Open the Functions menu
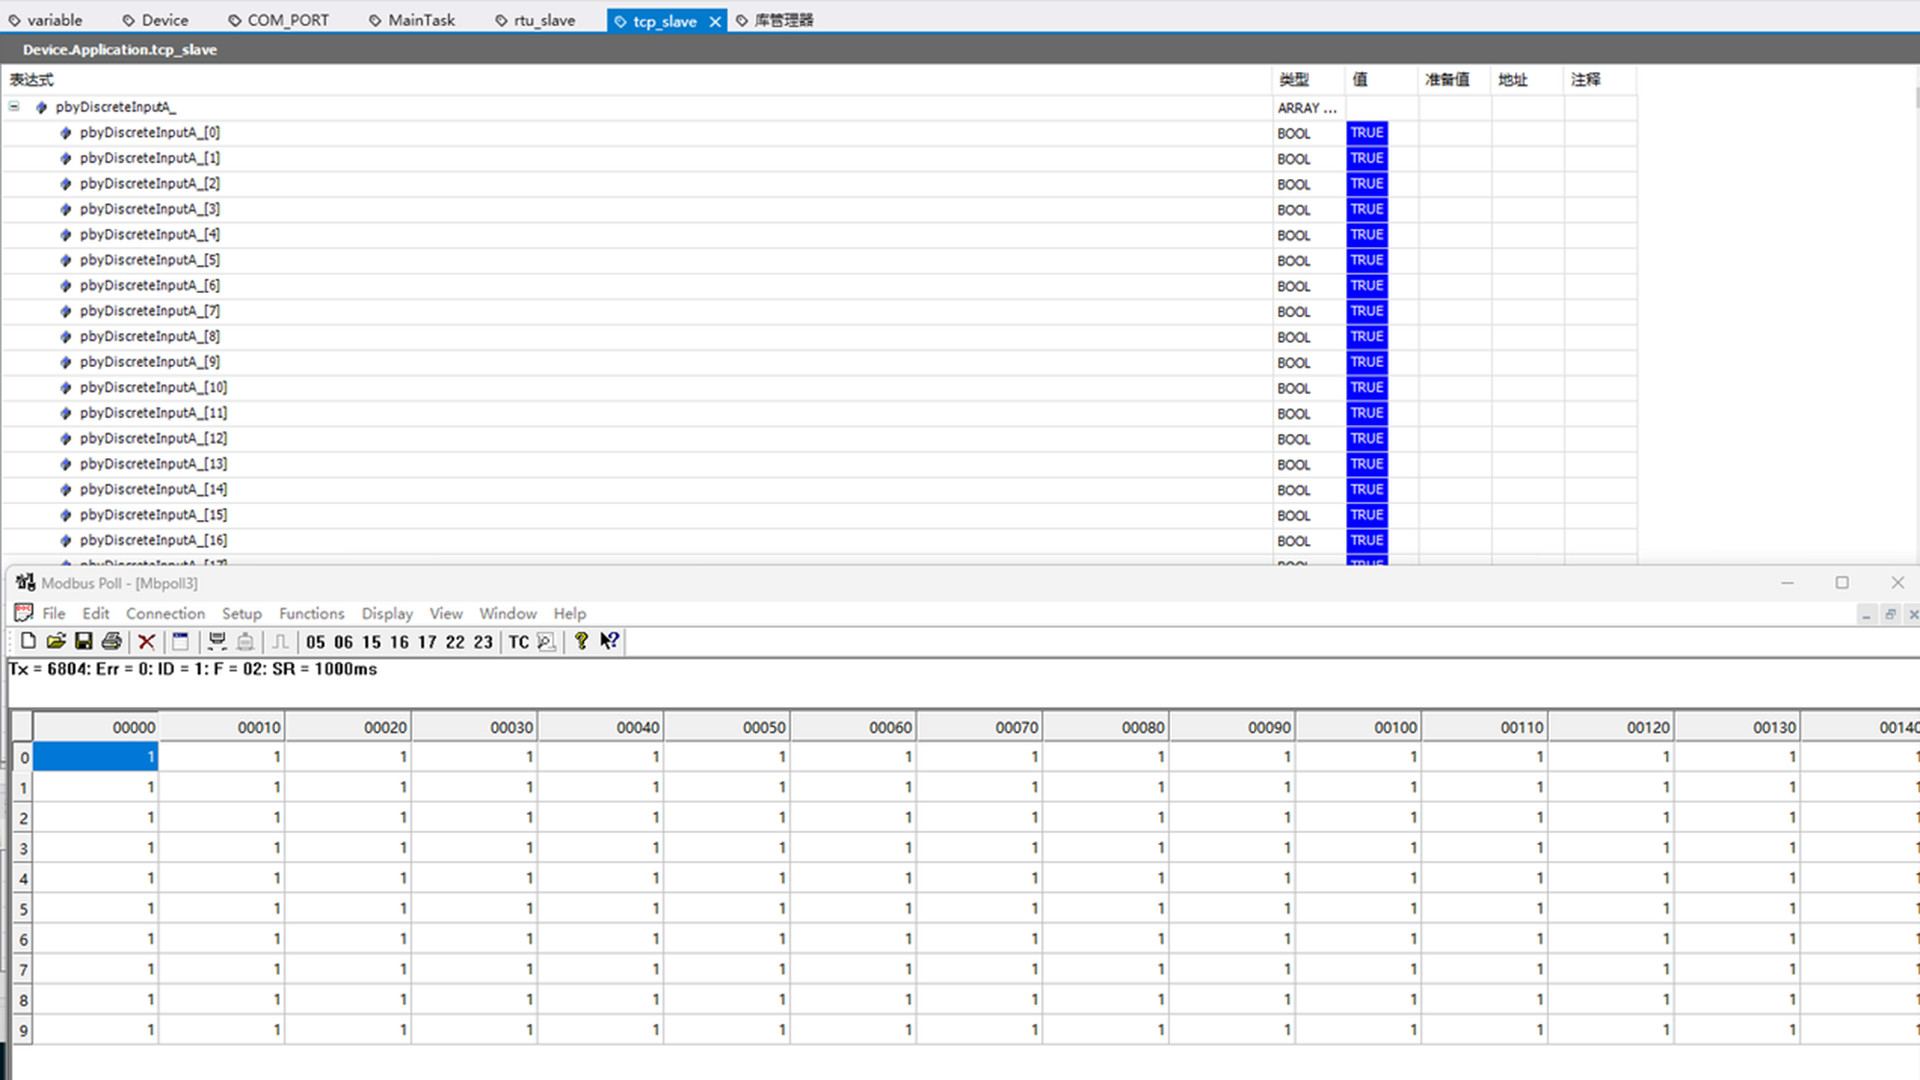Viewport: 1920px width, 1080px height. (x=311, y=613)
